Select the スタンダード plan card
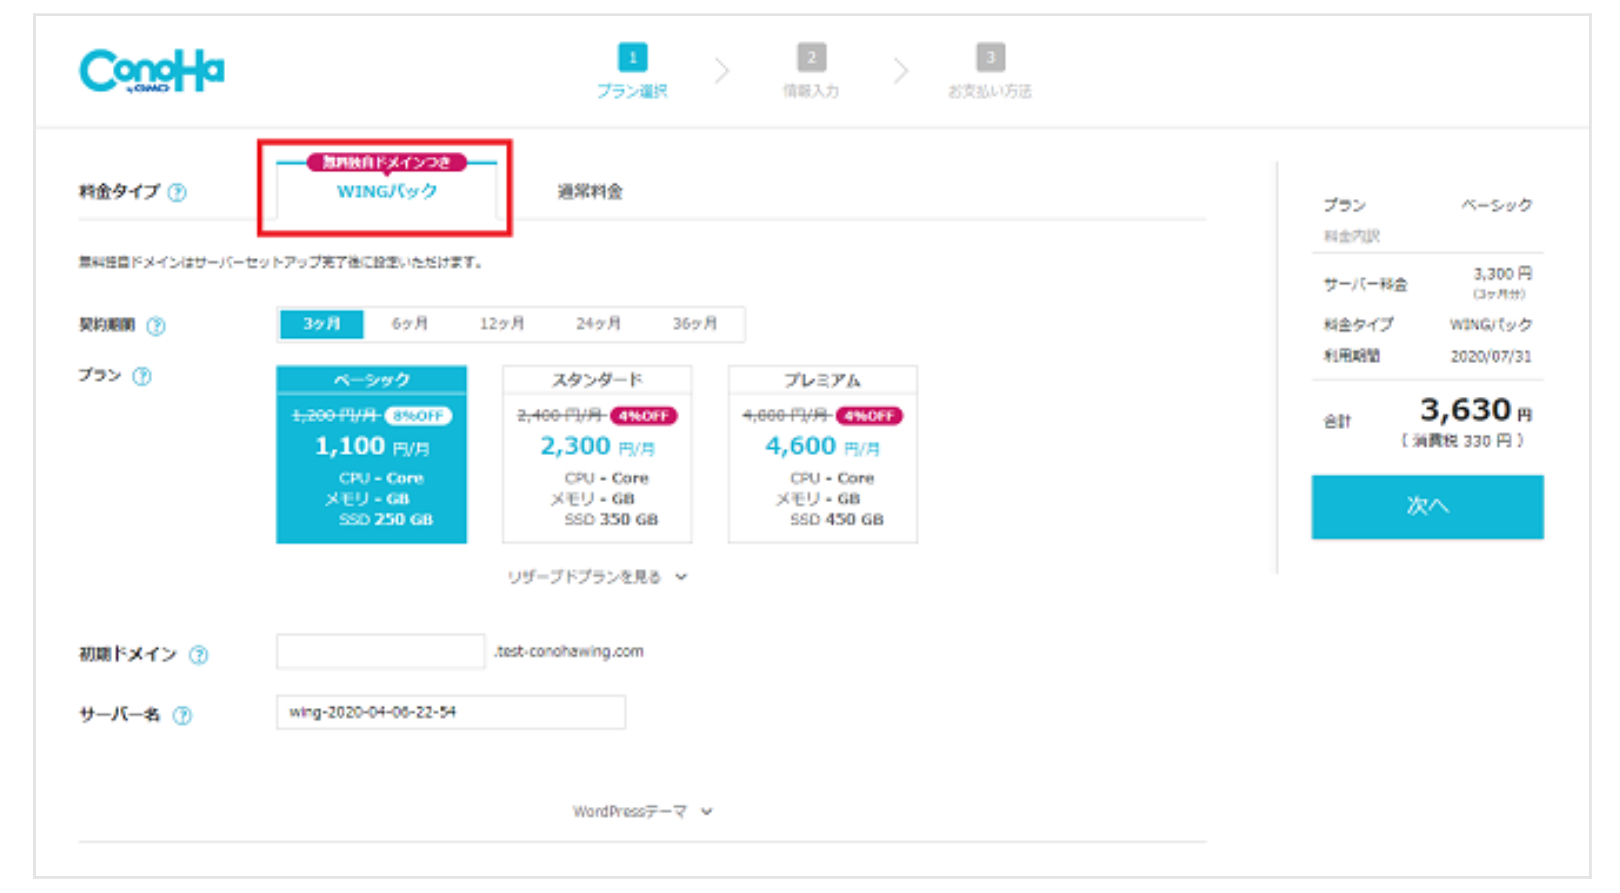 [597, 454]
